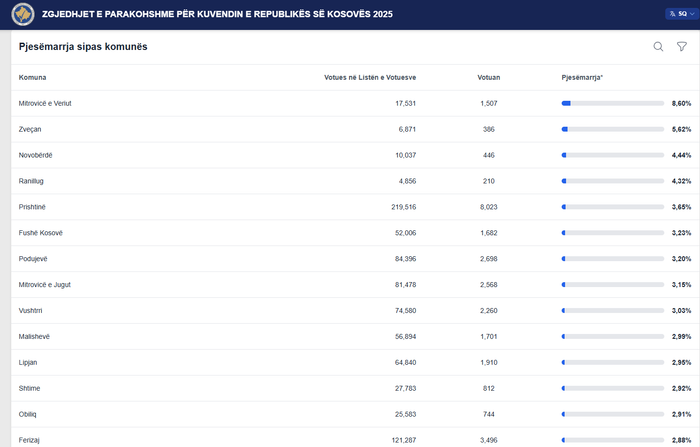Open the filter funnel icon
The height and width of the screenshot is (447, 700).
(682, 47)
